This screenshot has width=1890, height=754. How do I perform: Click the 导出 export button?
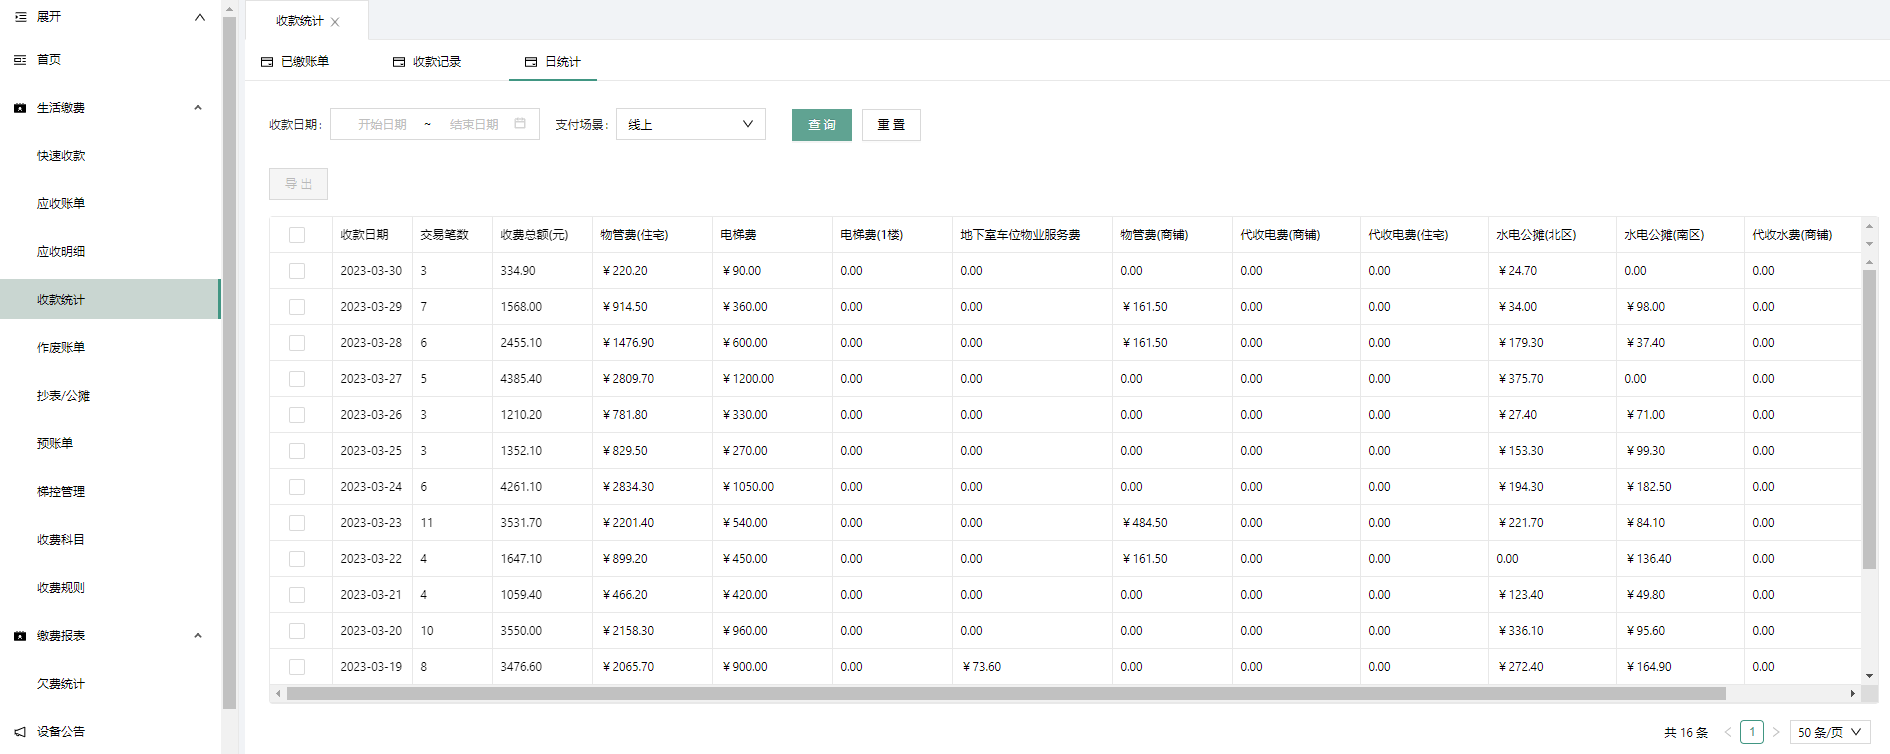(x=298, y=184)
